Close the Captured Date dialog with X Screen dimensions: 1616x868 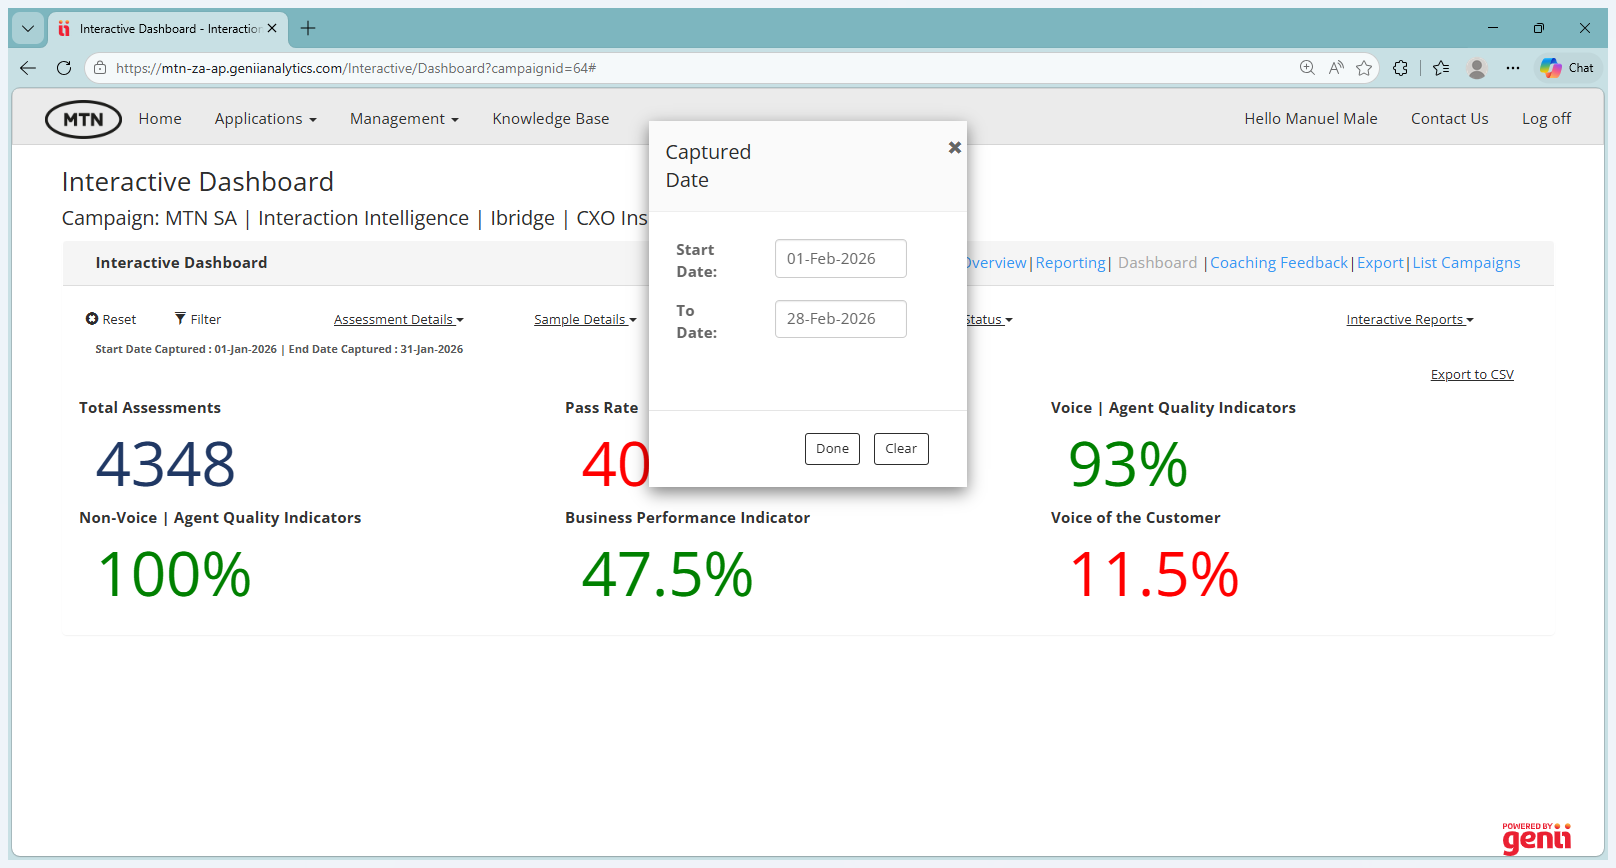(954, 148)
